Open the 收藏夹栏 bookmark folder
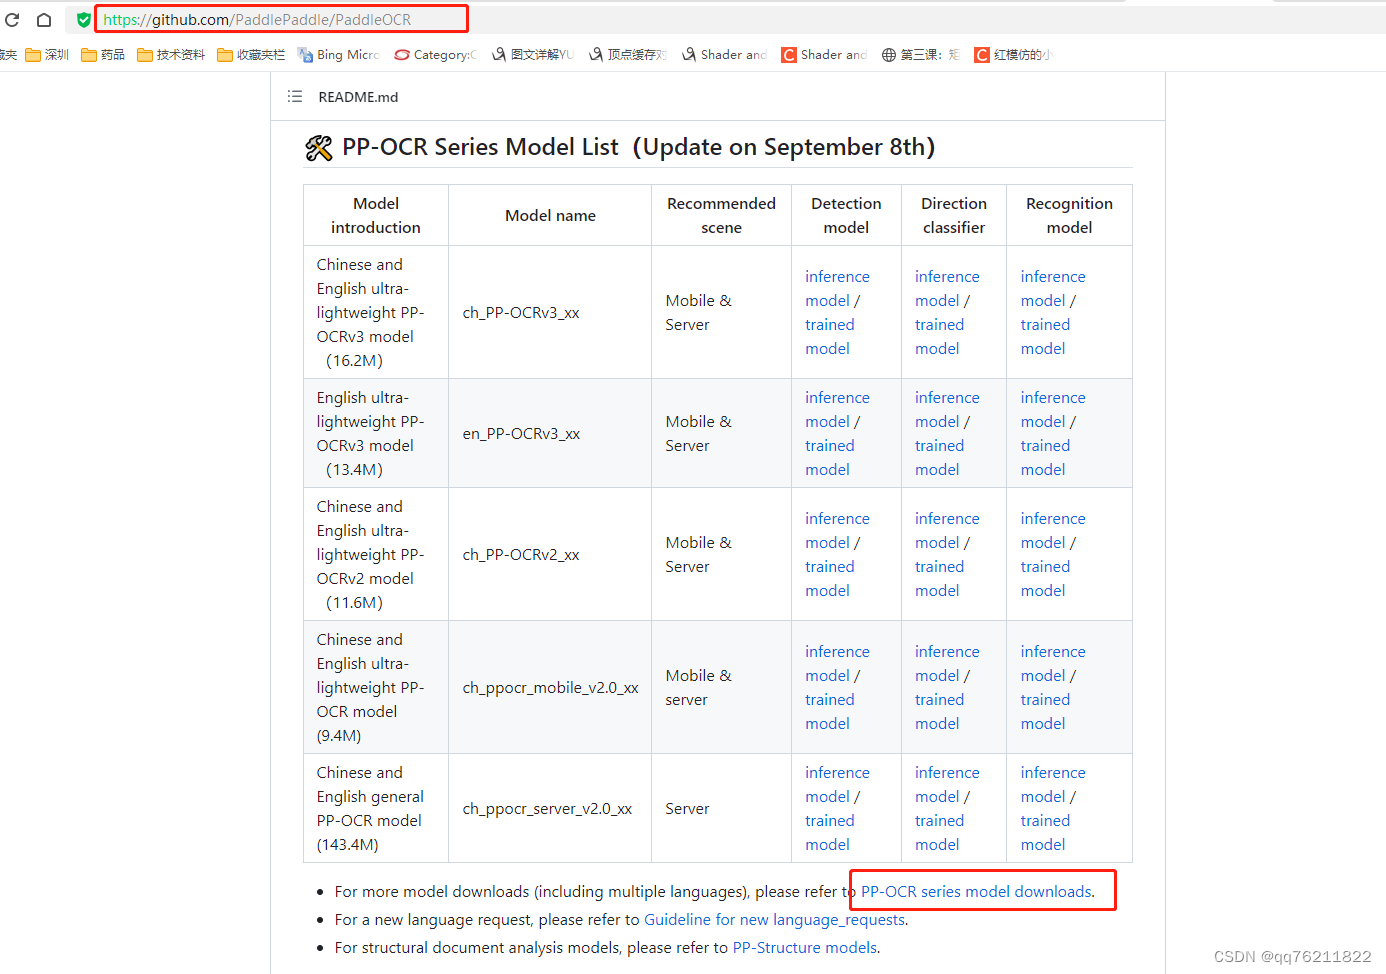 tap(251, 55)
